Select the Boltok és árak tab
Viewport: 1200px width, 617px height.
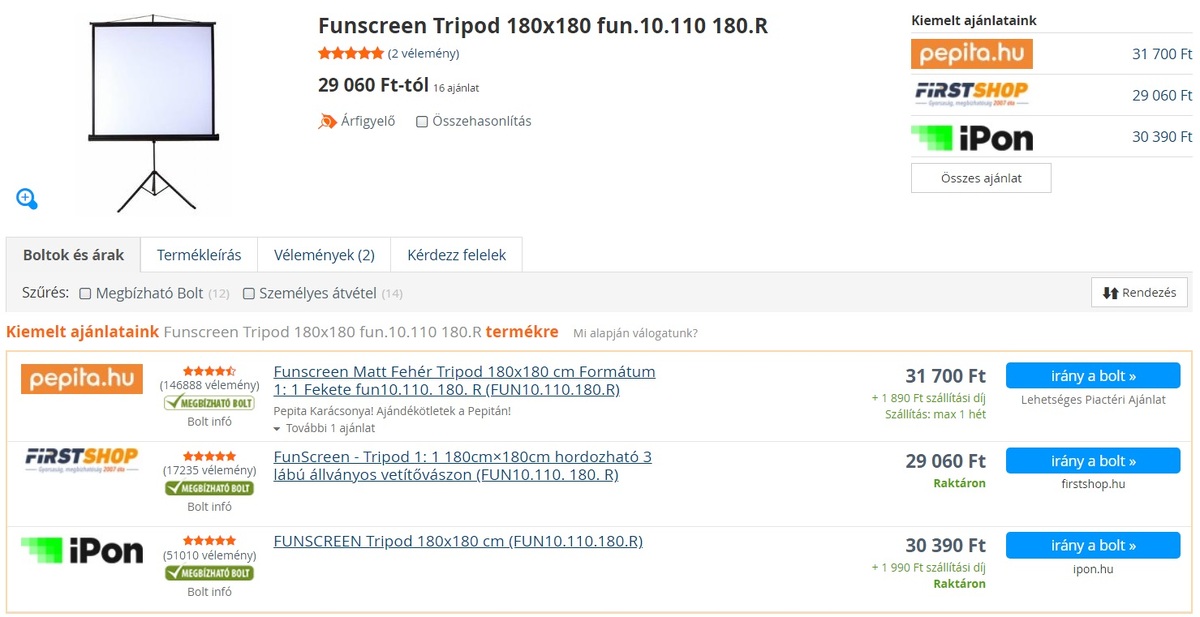(x=74, y=255)
